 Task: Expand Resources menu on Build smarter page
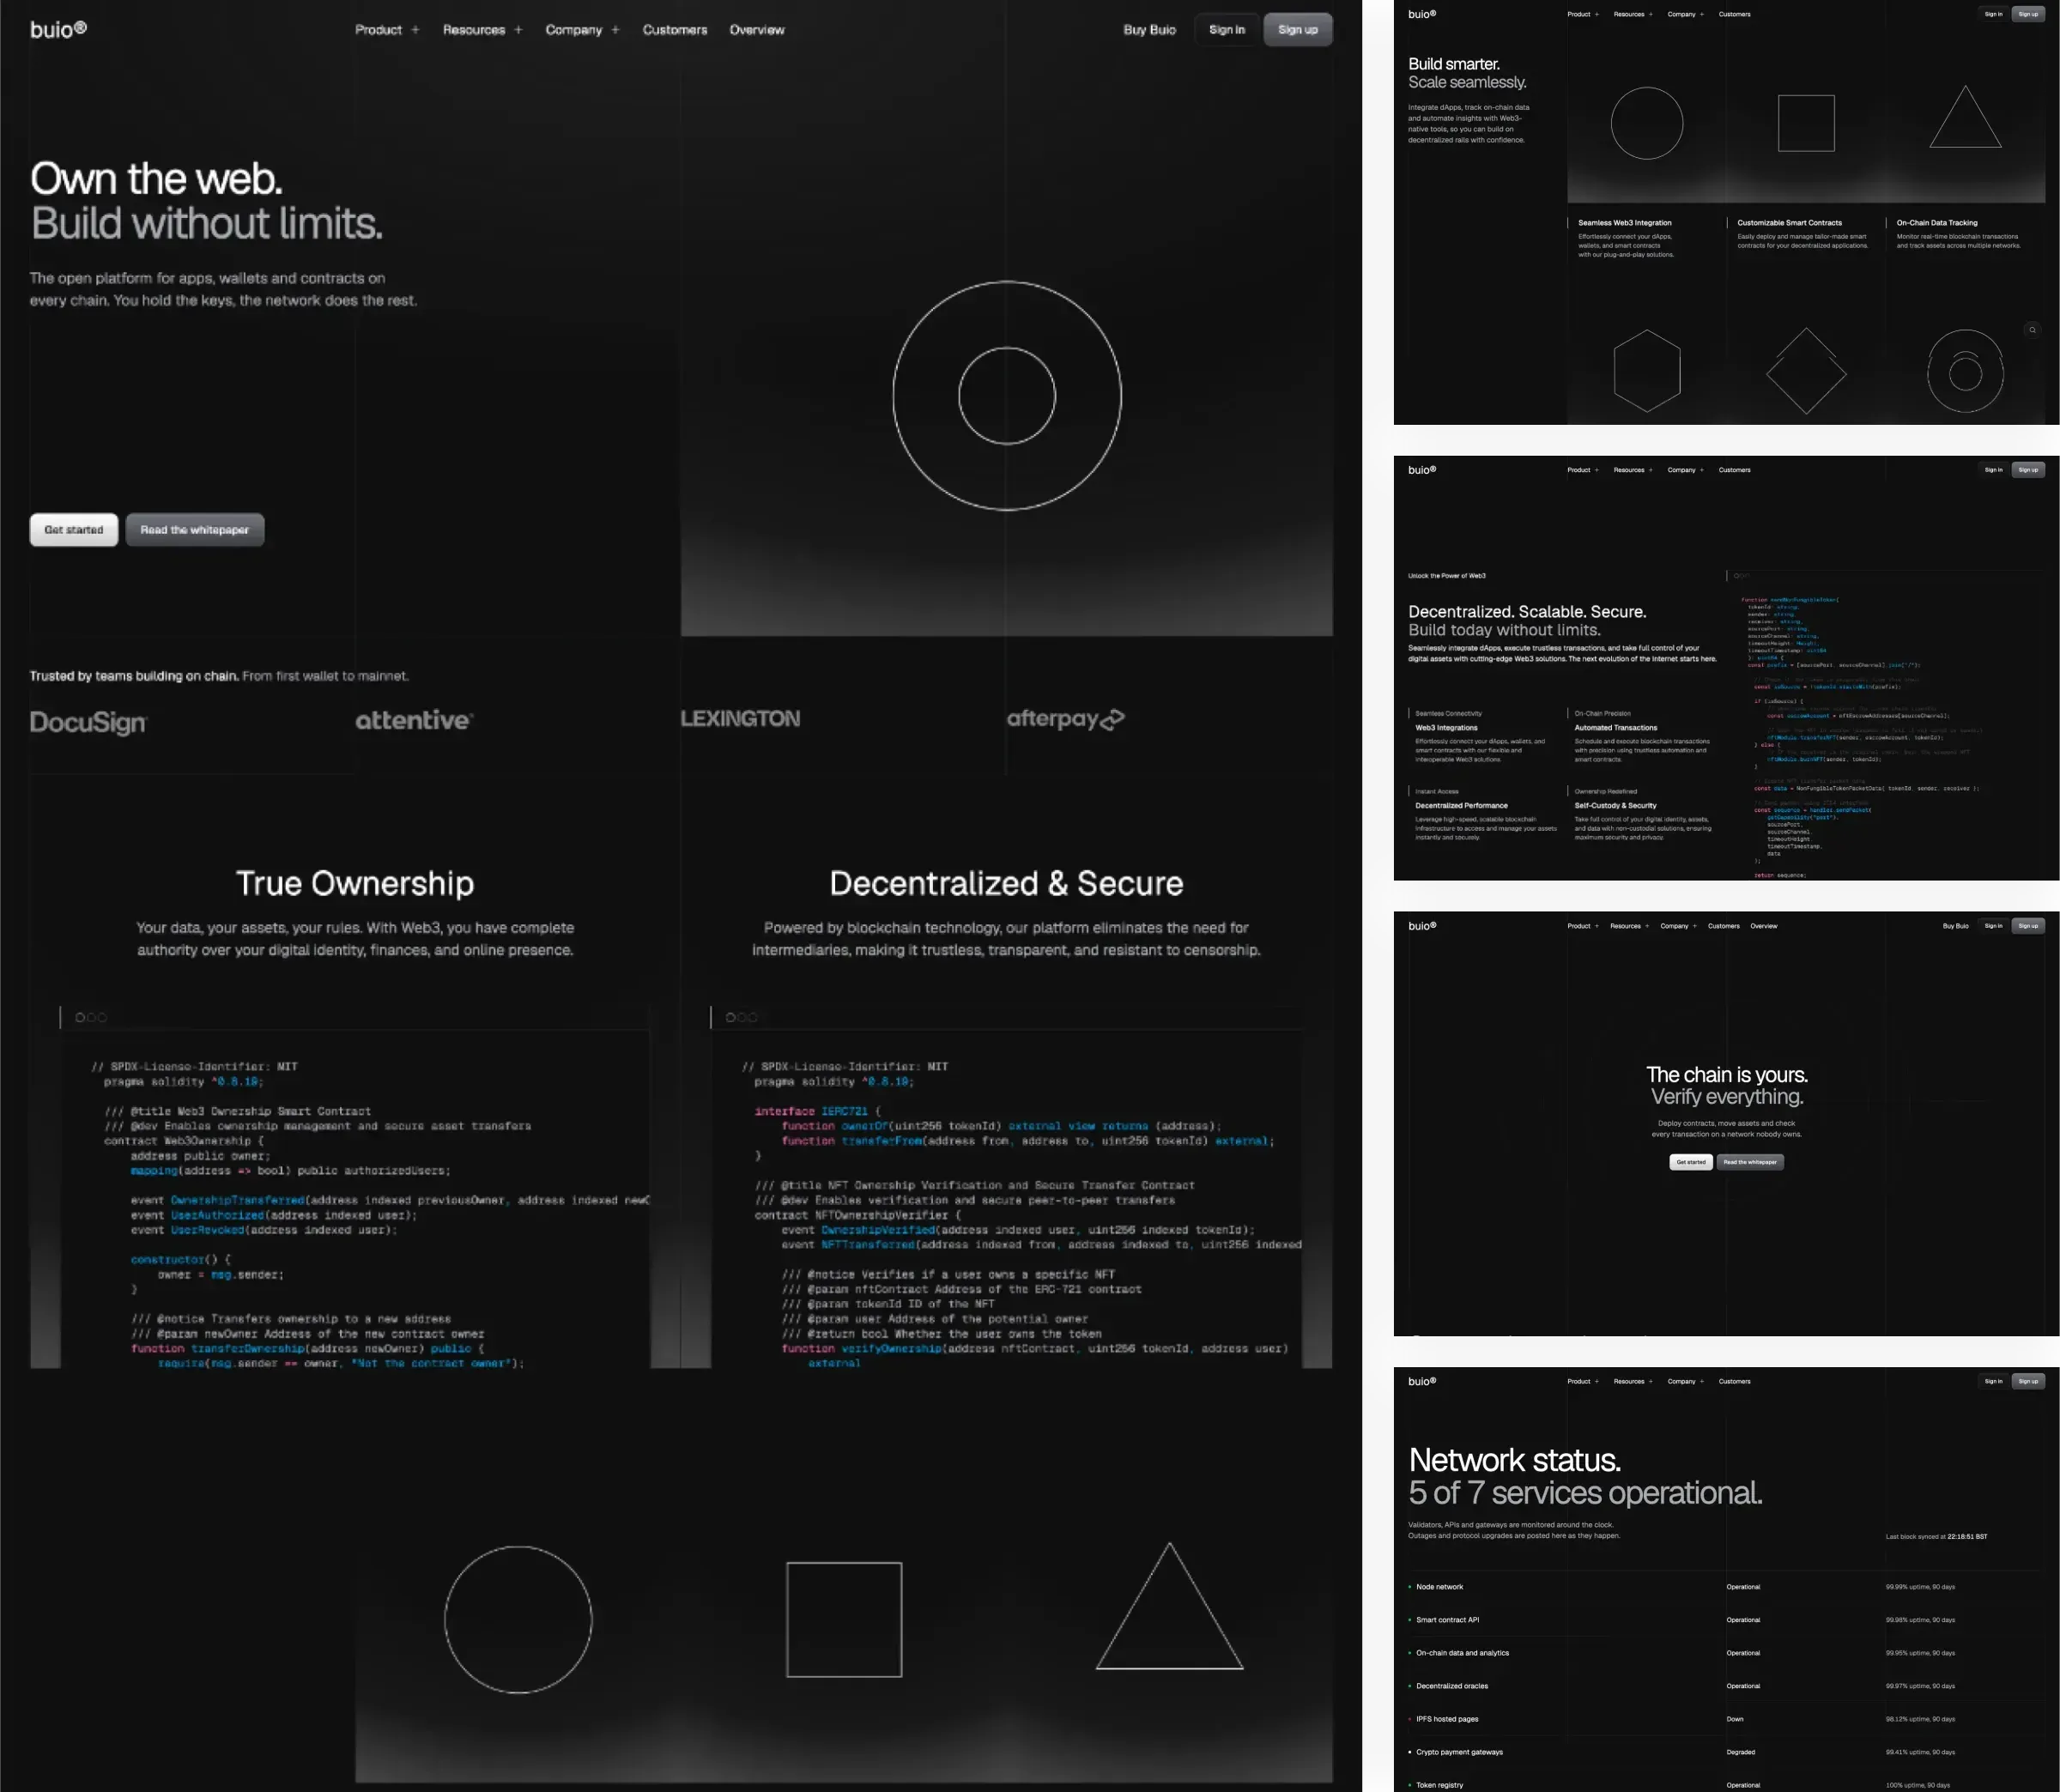pos(1633,14)
